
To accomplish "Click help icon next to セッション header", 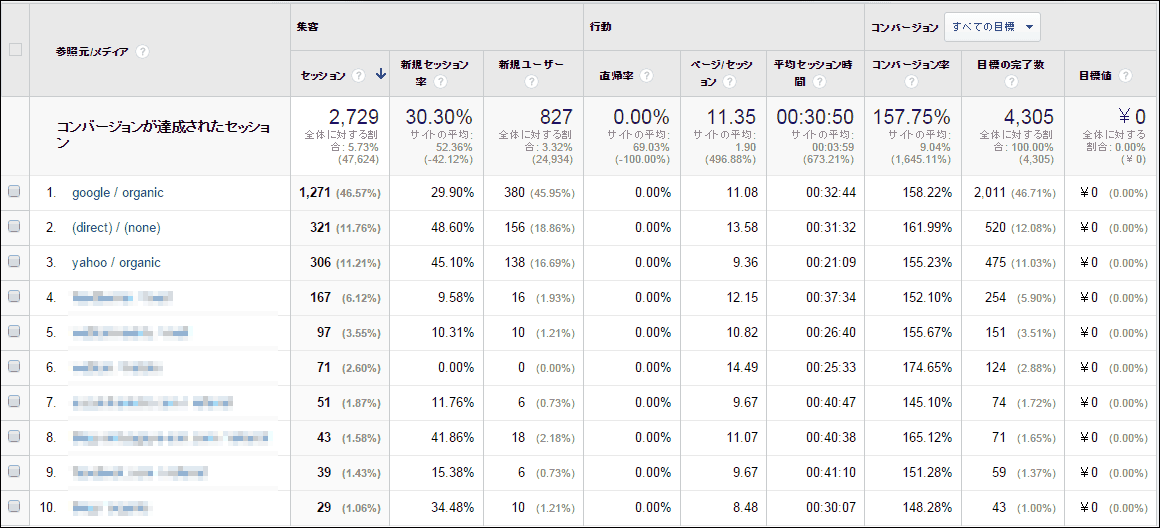I will point(358,75).
